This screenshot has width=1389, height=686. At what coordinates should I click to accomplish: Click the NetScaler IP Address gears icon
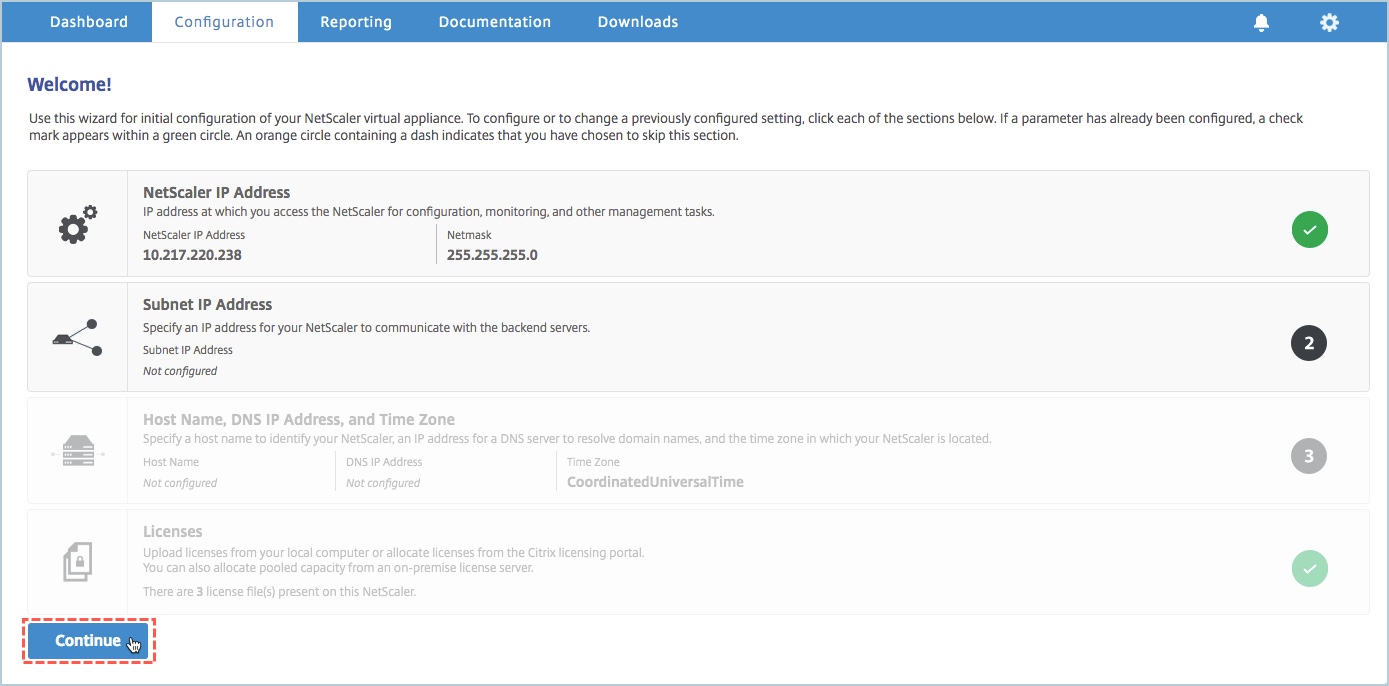[78, 224]
